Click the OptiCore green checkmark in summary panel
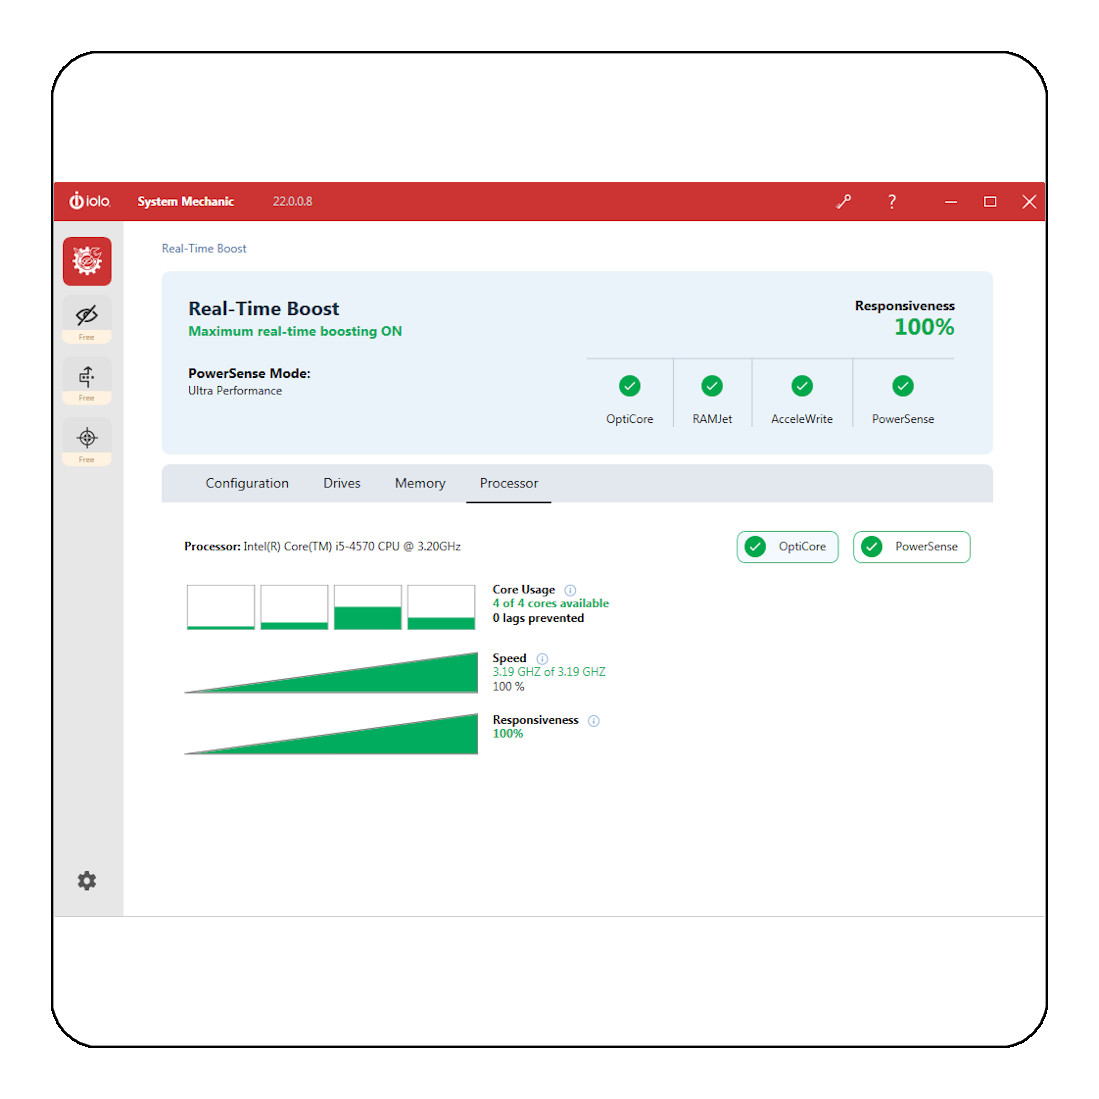1099x1099 pixels. [x=629, y=385]
